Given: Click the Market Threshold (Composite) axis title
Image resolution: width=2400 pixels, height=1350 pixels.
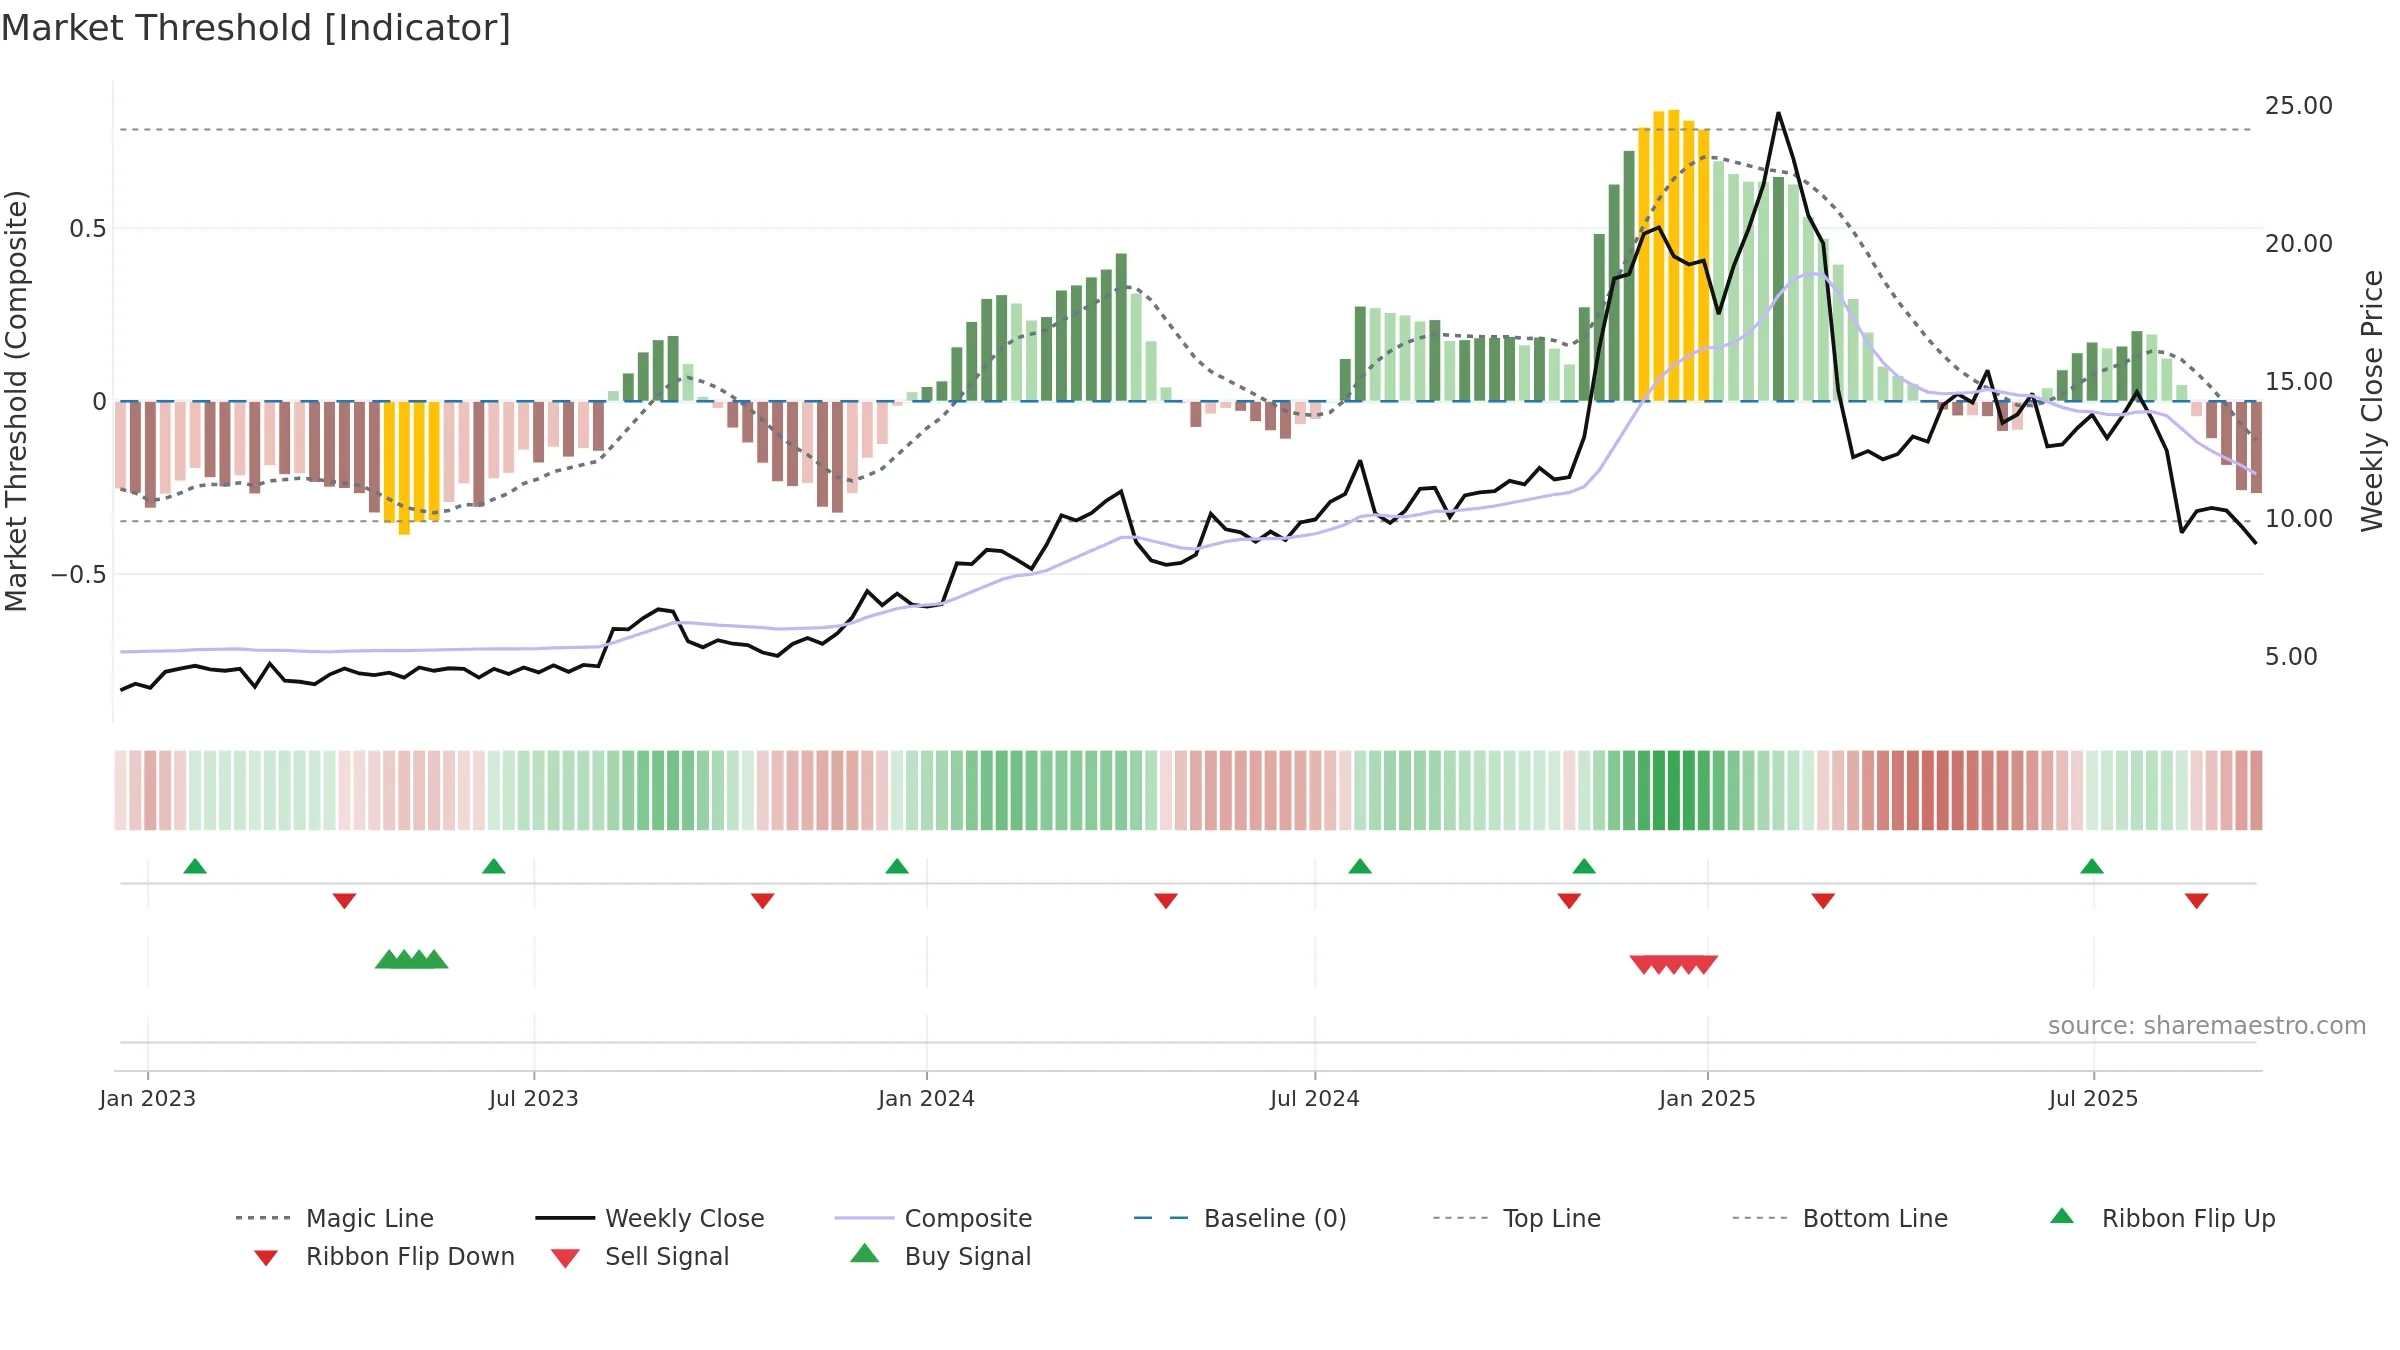Looking at the screenshot, I should pyautogui.click(x=16, y=401).
